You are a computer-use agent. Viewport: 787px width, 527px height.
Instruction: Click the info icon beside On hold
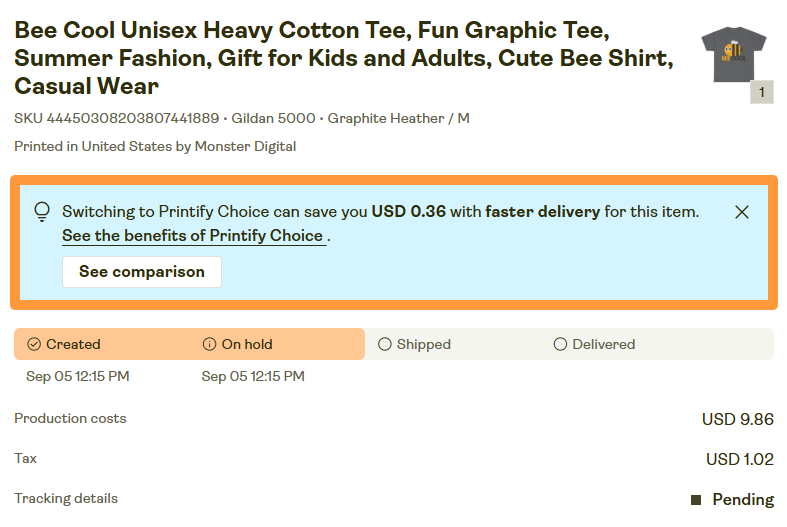[209, 344]
